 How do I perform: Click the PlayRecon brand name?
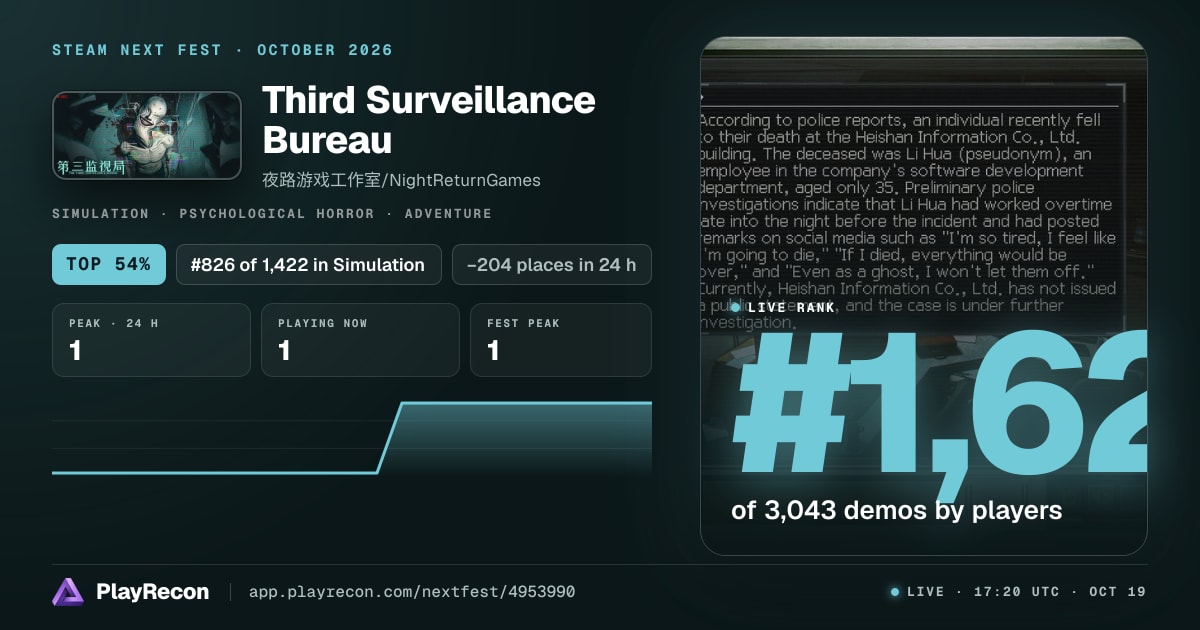pos(152,592)
